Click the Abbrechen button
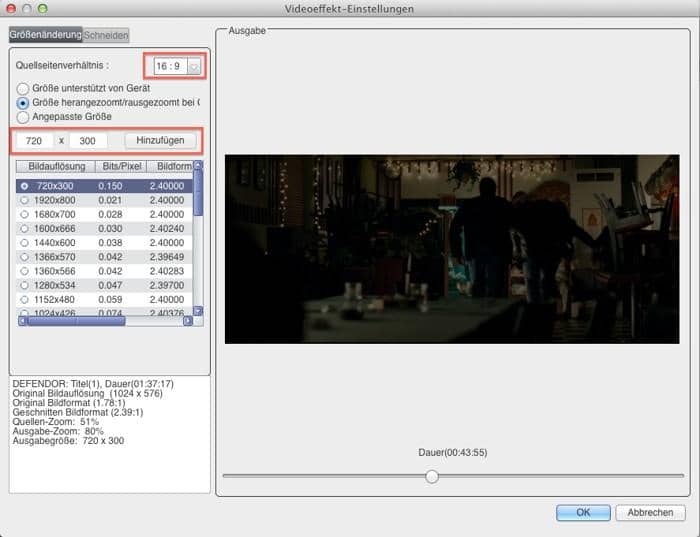This screenshot has width=700, height=537. (x=650, y=512)
